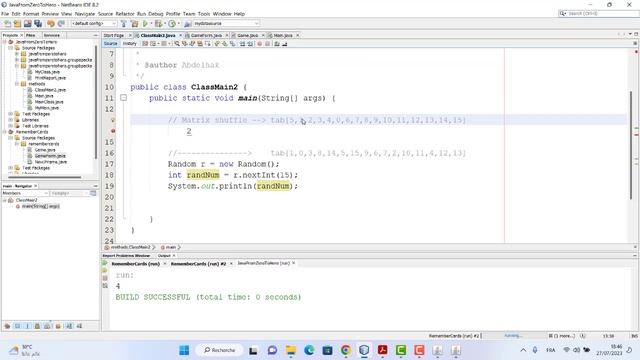Switch to the Files panel tab
The image size is (640, 360).
point(31,36)
